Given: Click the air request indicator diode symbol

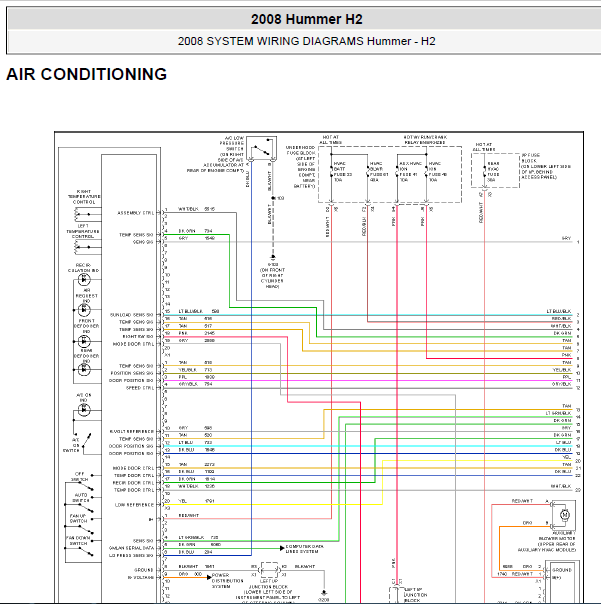Looking at the screenshot, I should (x=84, y=310).
